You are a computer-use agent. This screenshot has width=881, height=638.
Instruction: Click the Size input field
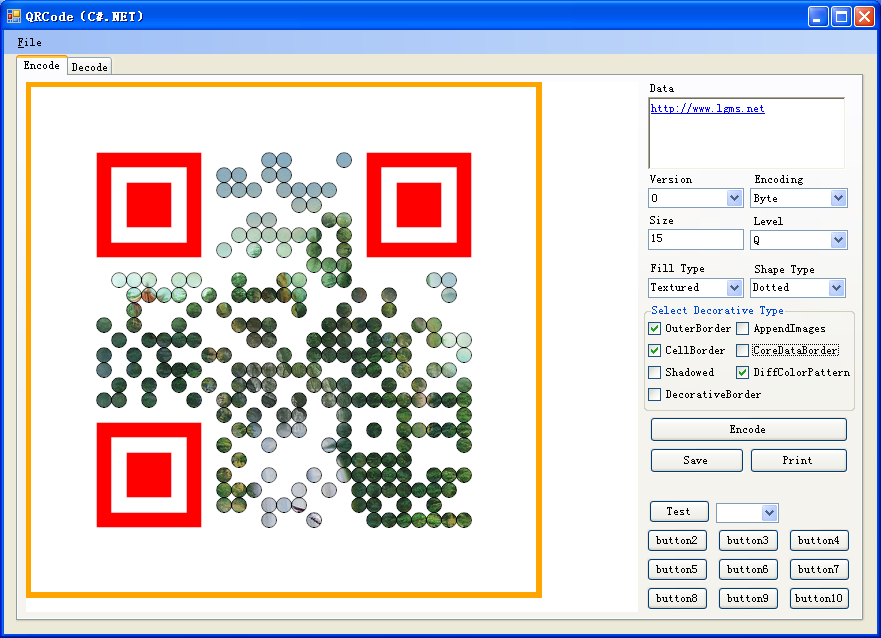695,239
